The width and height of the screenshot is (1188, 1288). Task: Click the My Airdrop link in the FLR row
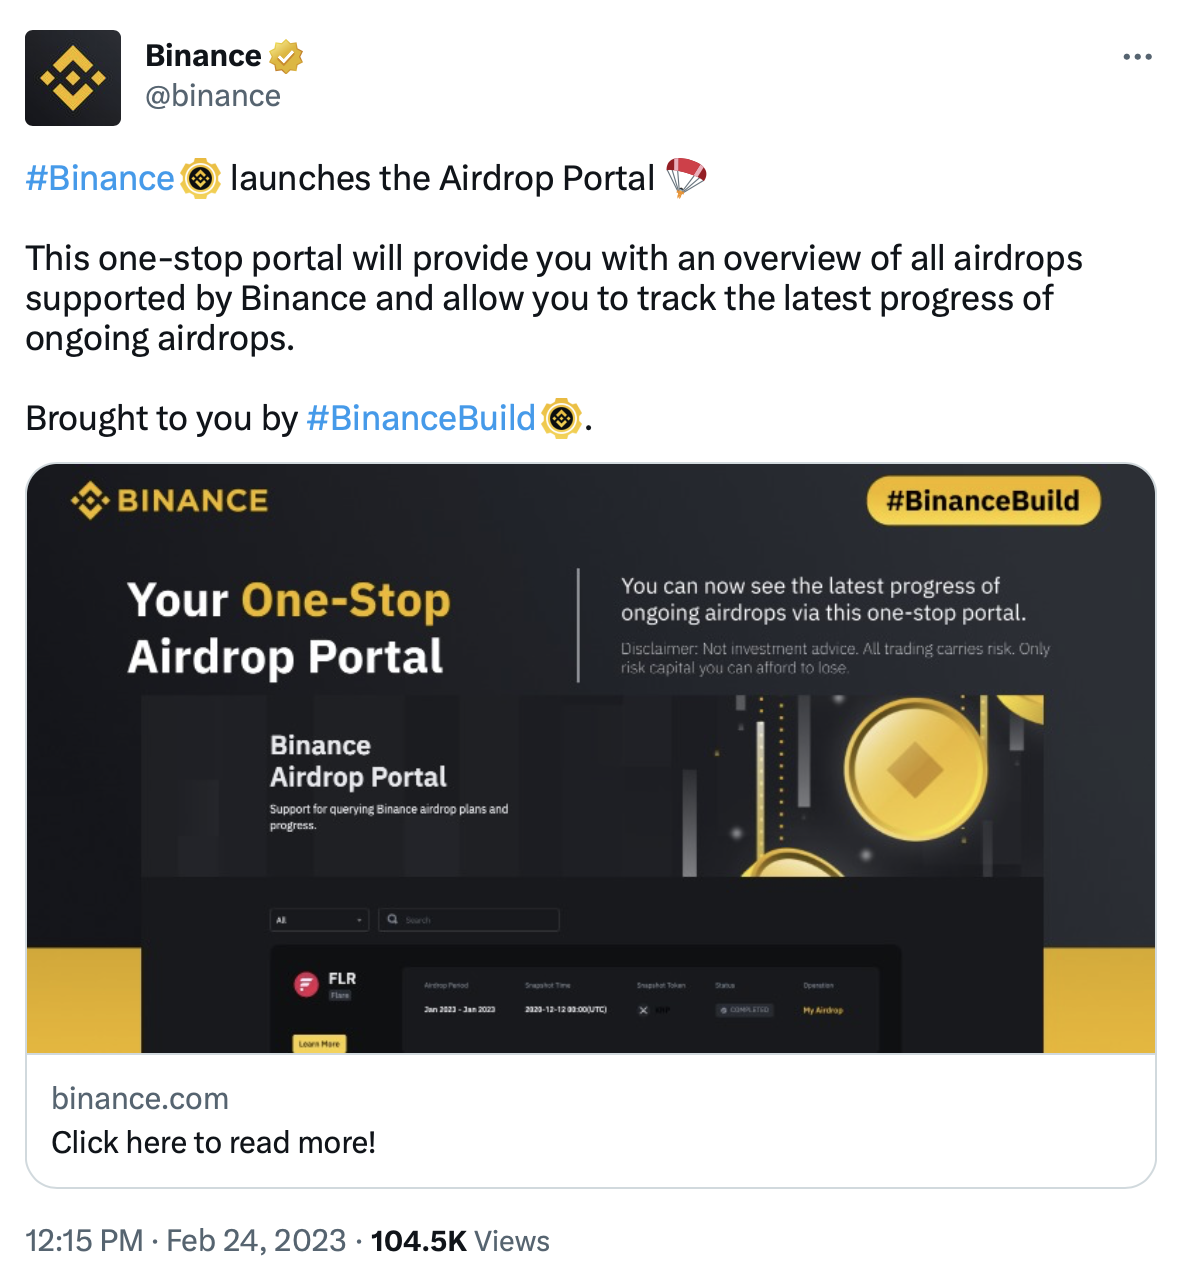tap(822, 1010)
